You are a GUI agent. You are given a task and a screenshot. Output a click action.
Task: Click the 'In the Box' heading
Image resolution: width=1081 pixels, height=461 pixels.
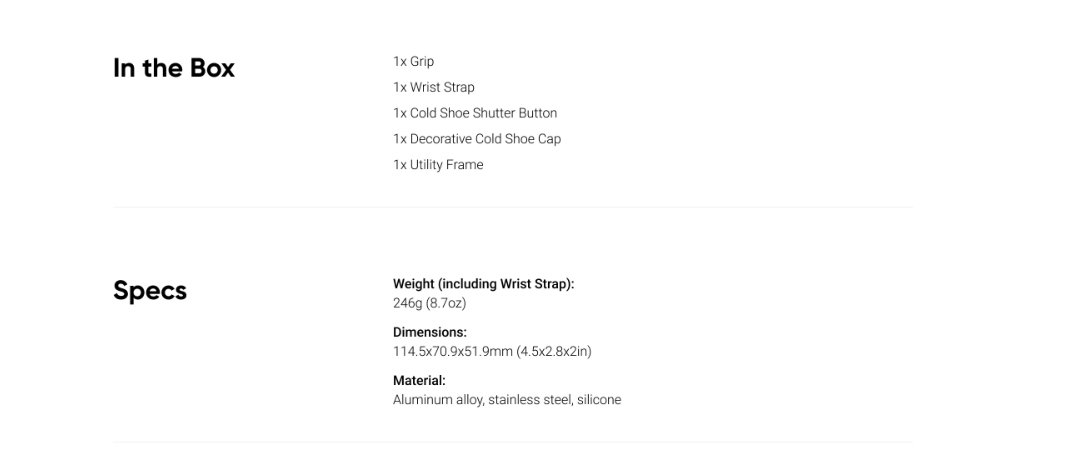pyautogui.click(x=174, y=68)
